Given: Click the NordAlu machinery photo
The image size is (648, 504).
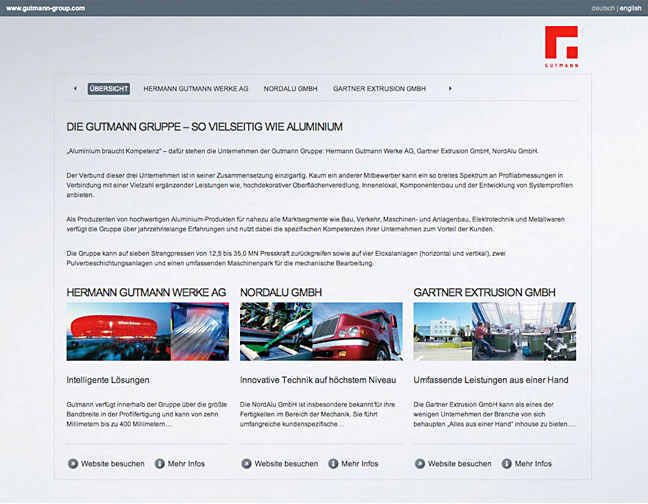Looking at the screenshot, I should 276,331.
